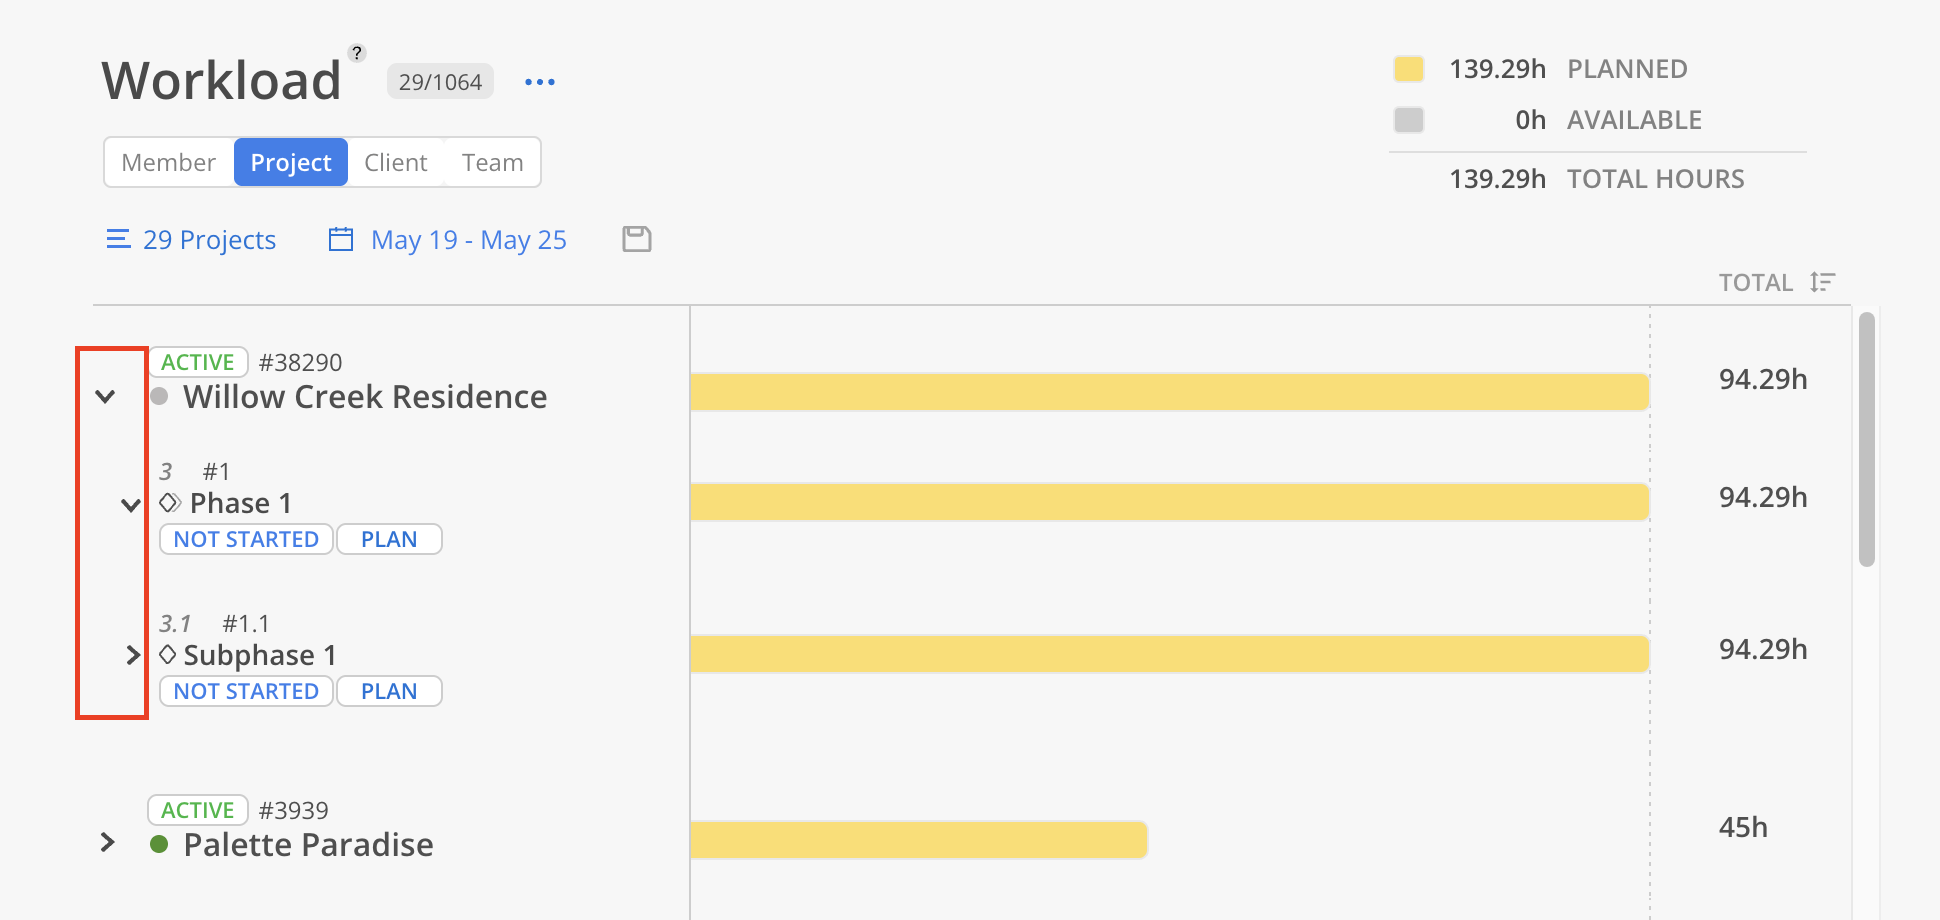The image size is (1940, 920).
Task: Click the help question mark beside Workload
Action: 358,51
